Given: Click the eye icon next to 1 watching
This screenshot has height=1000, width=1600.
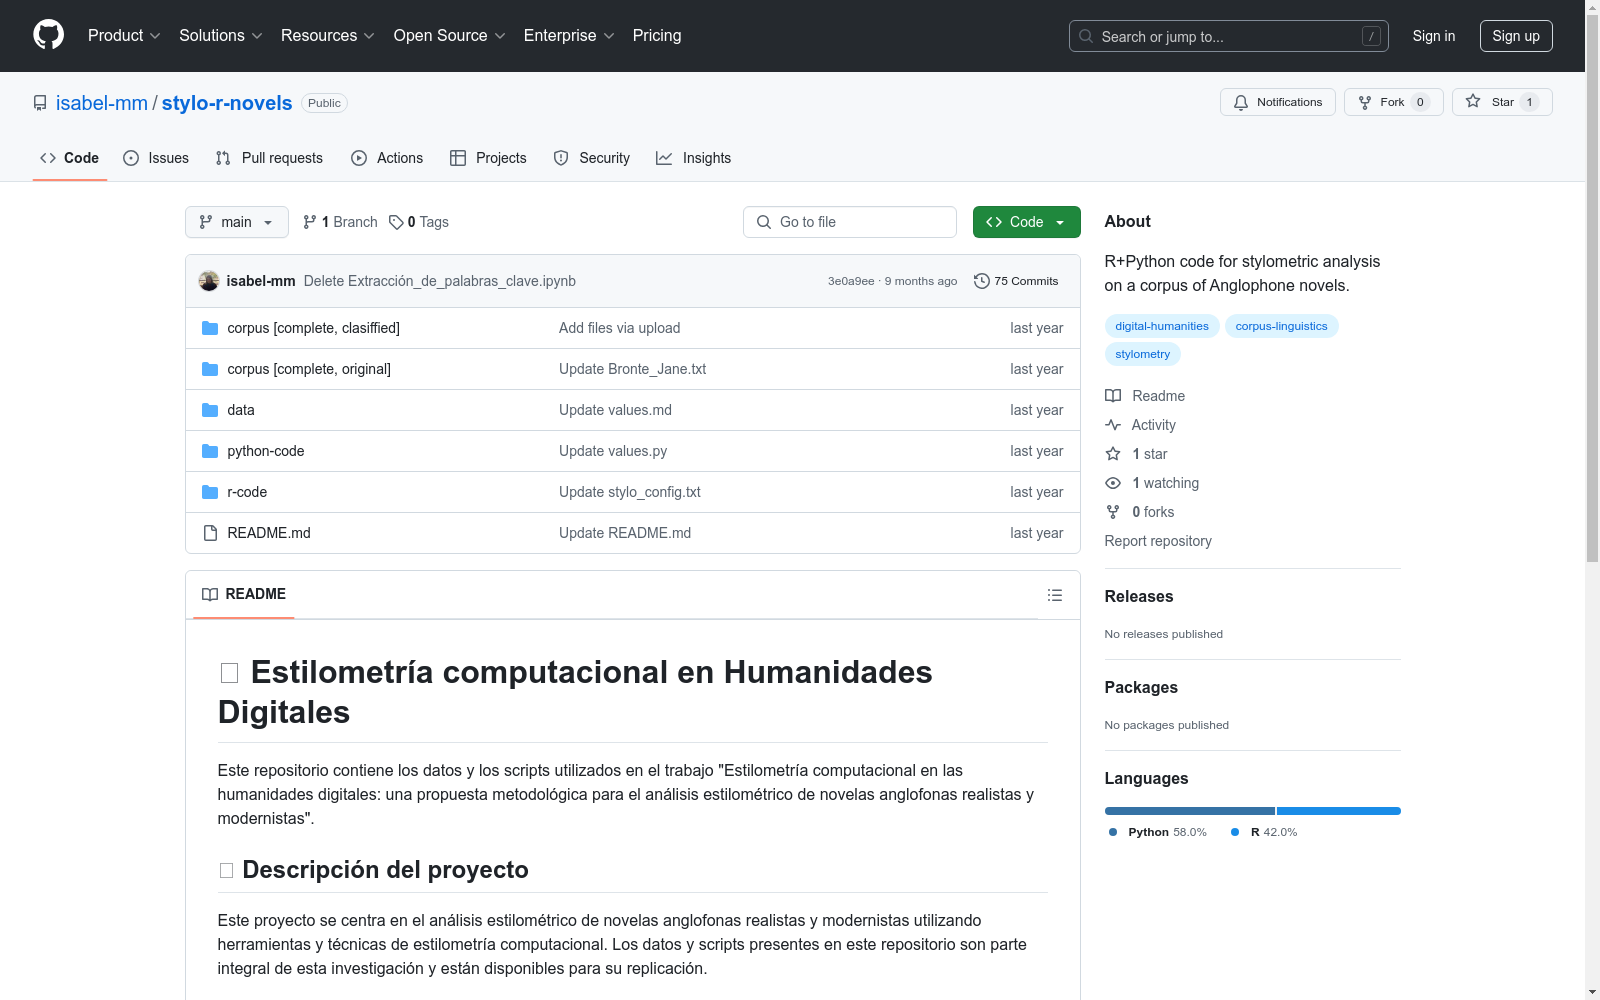Looking at the screenshot, I should 1113,483.
